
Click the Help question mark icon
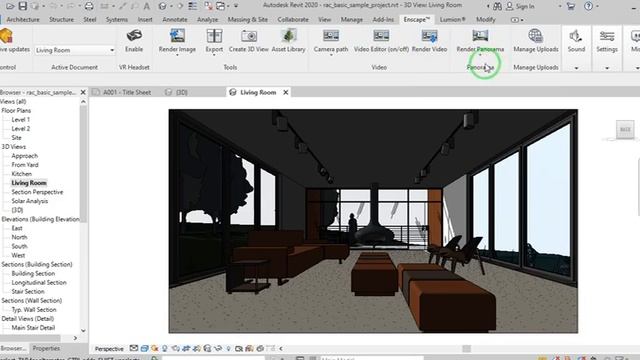[x=588, y=6]
